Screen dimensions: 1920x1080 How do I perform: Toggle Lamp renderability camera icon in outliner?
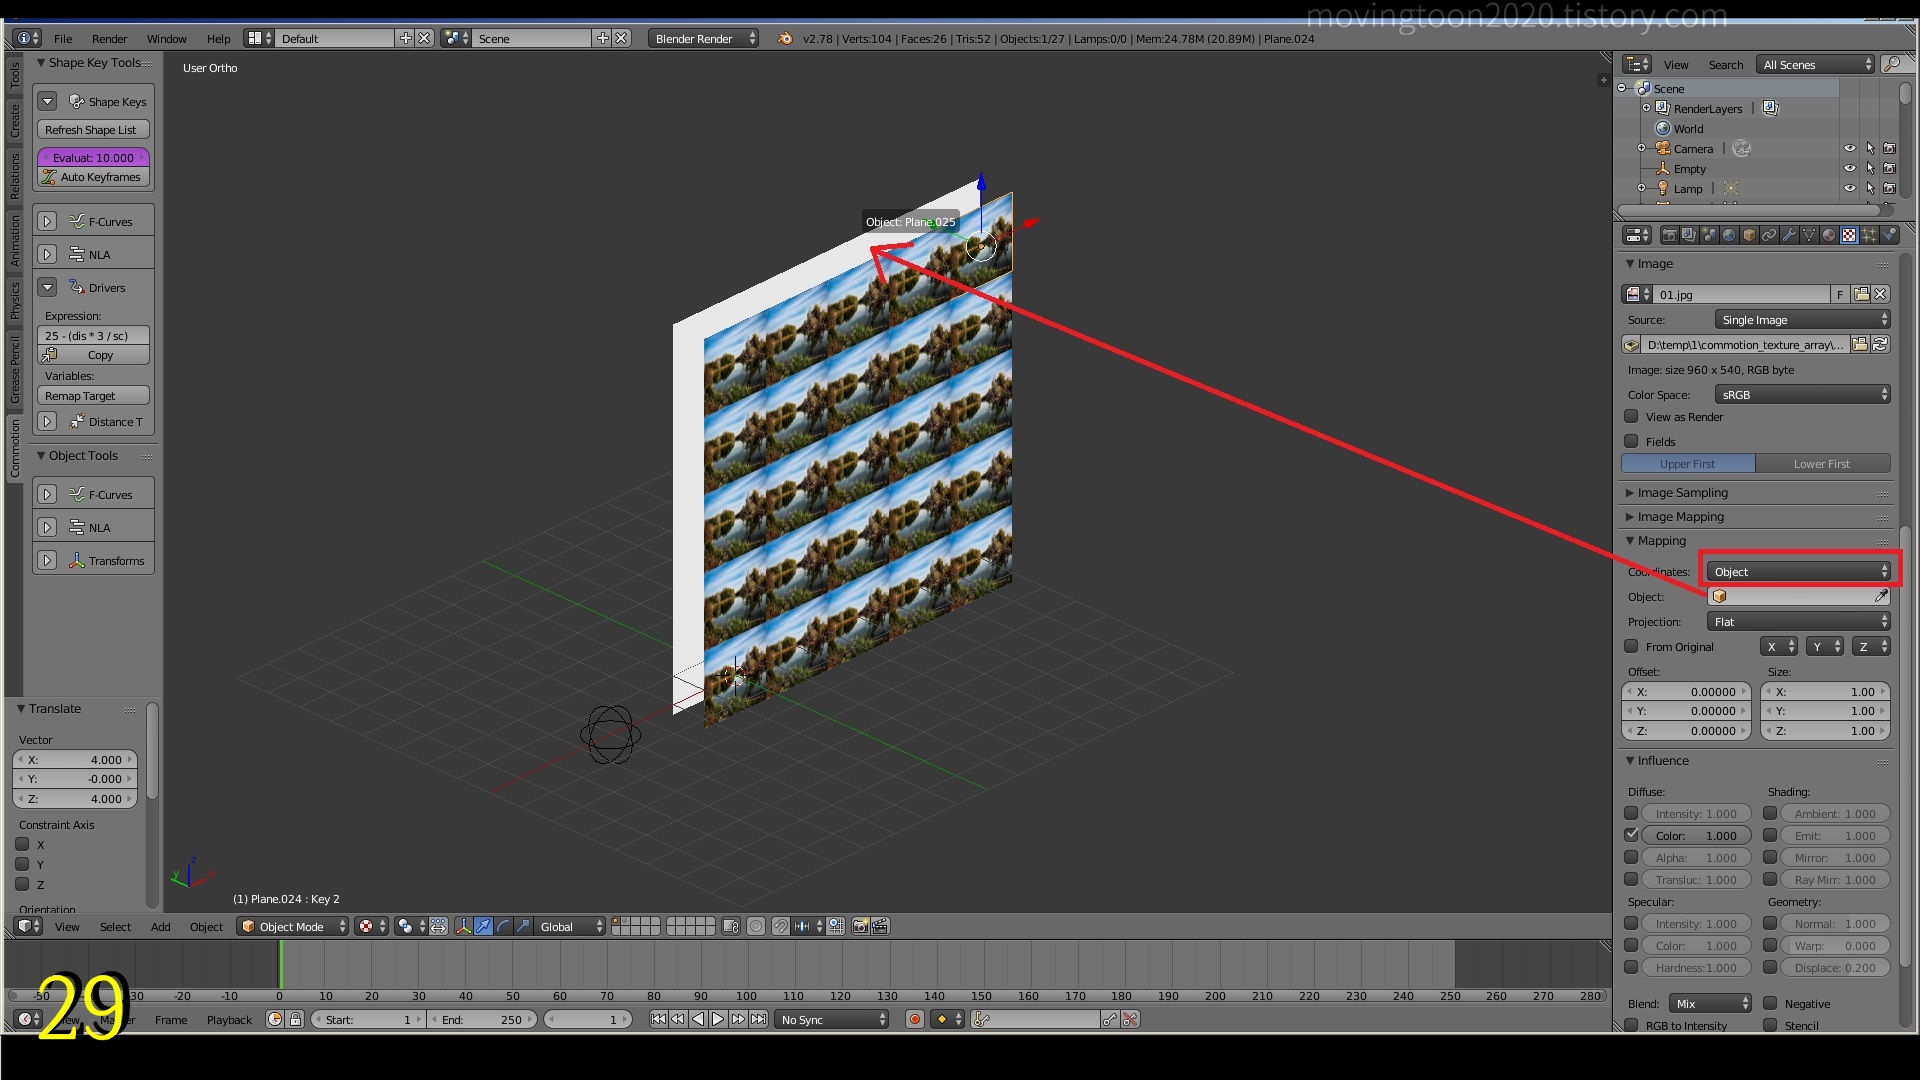1890,188
